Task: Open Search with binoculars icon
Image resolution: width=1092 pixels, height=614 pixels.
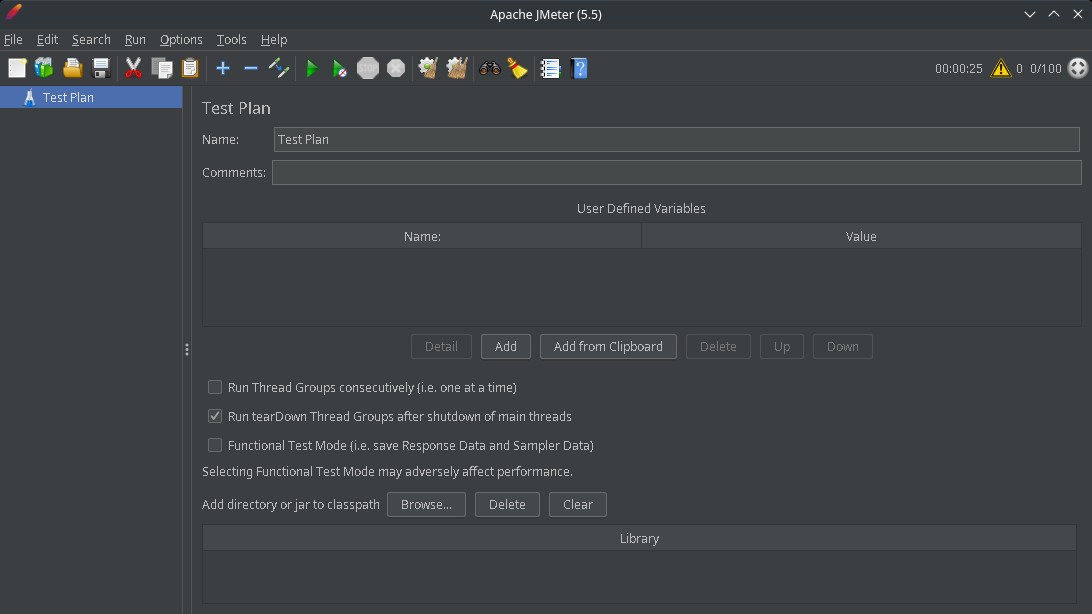Action: tap(490, 68)
